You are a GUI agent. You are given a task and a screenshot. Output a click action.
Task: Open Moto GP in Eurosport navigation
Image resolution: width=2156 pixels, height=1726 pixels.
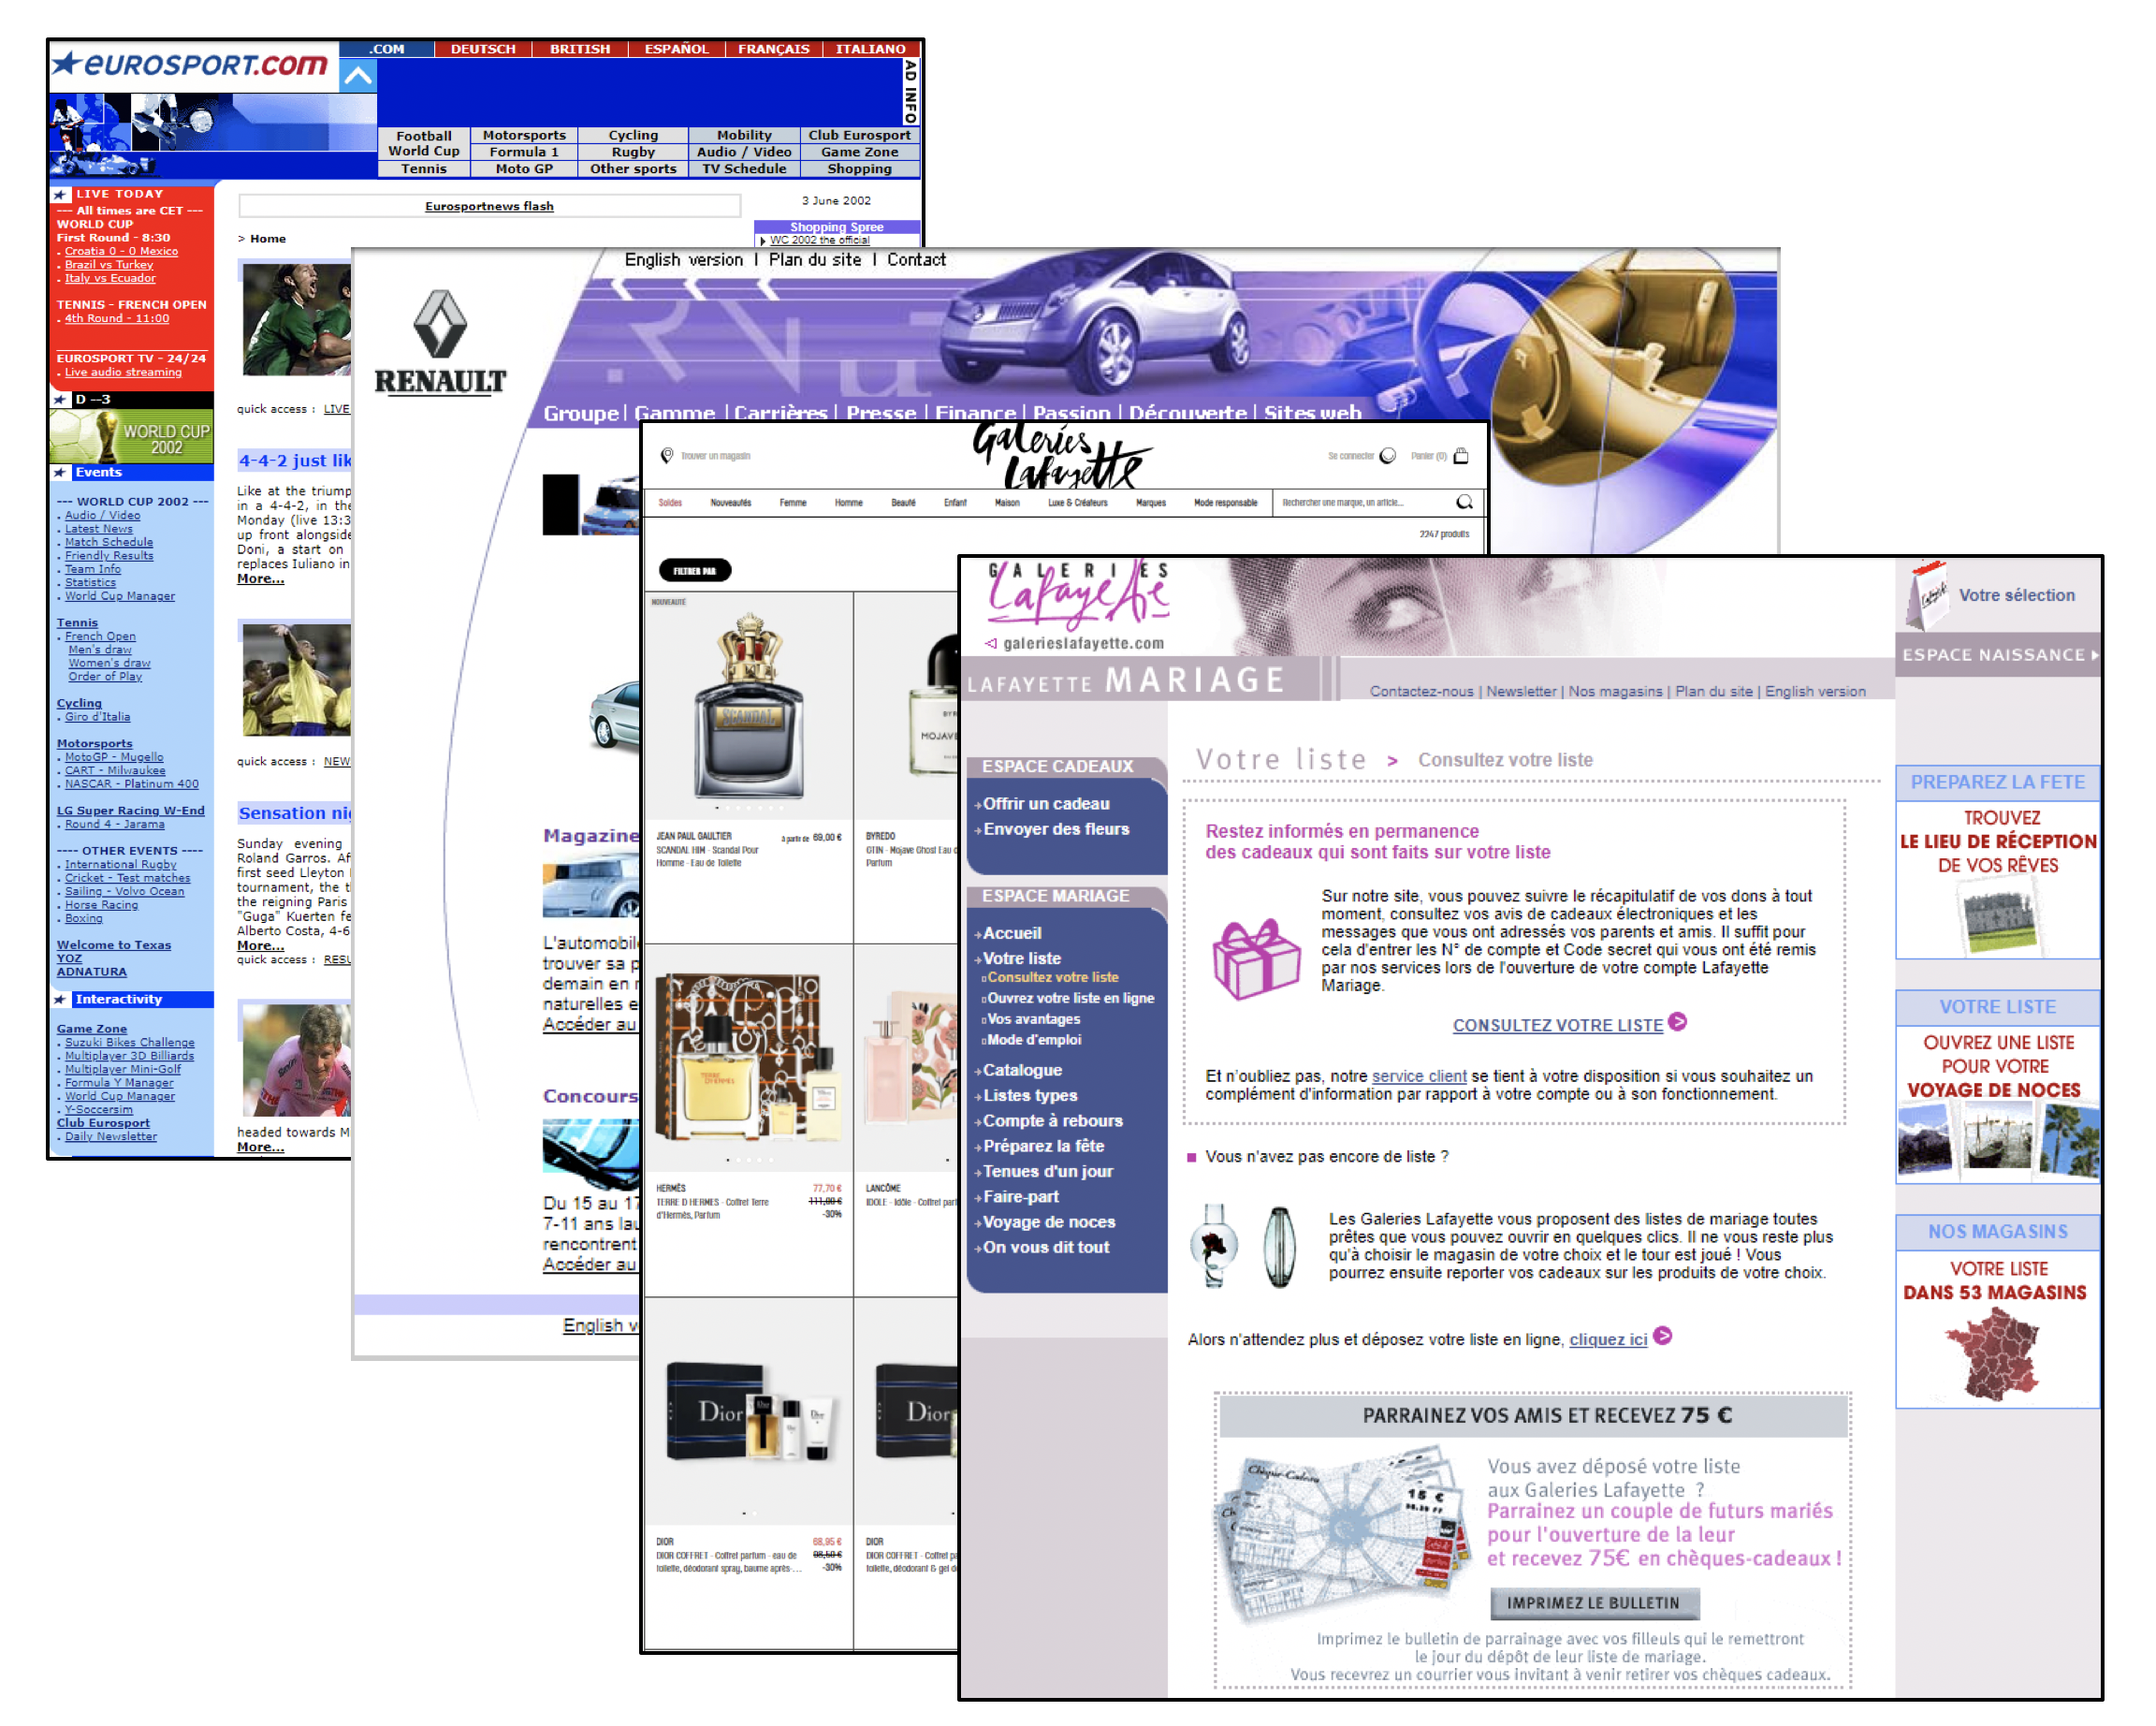[524, 169]
